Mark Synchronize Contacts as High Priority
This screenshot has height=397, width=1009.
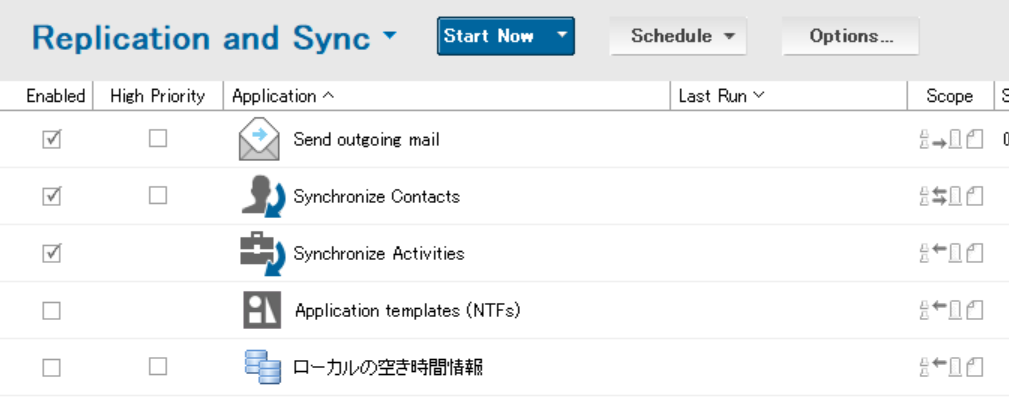click(158, 195)
